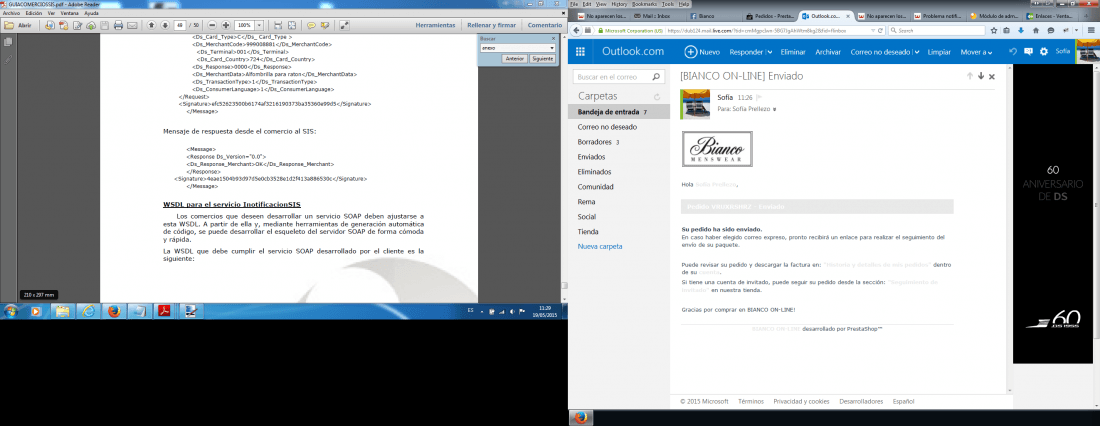Open the Outlook messaging chat icon
Viewport: 1100px width, 426px height.
tap(1028, 51)
